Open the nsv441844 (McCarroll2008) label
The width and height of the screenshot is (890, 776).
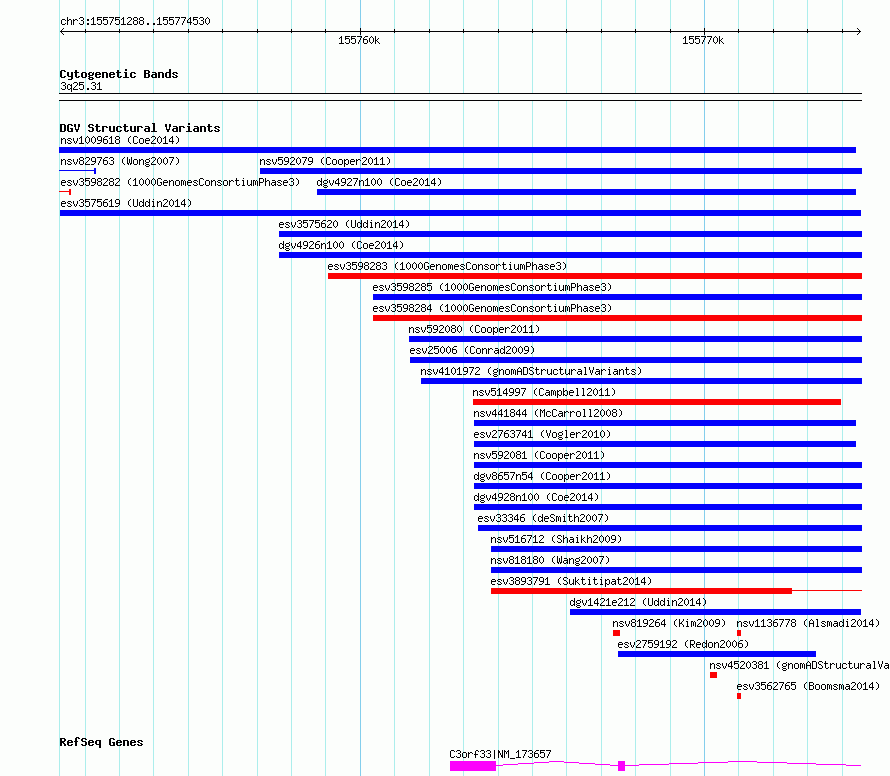(548, 413)
